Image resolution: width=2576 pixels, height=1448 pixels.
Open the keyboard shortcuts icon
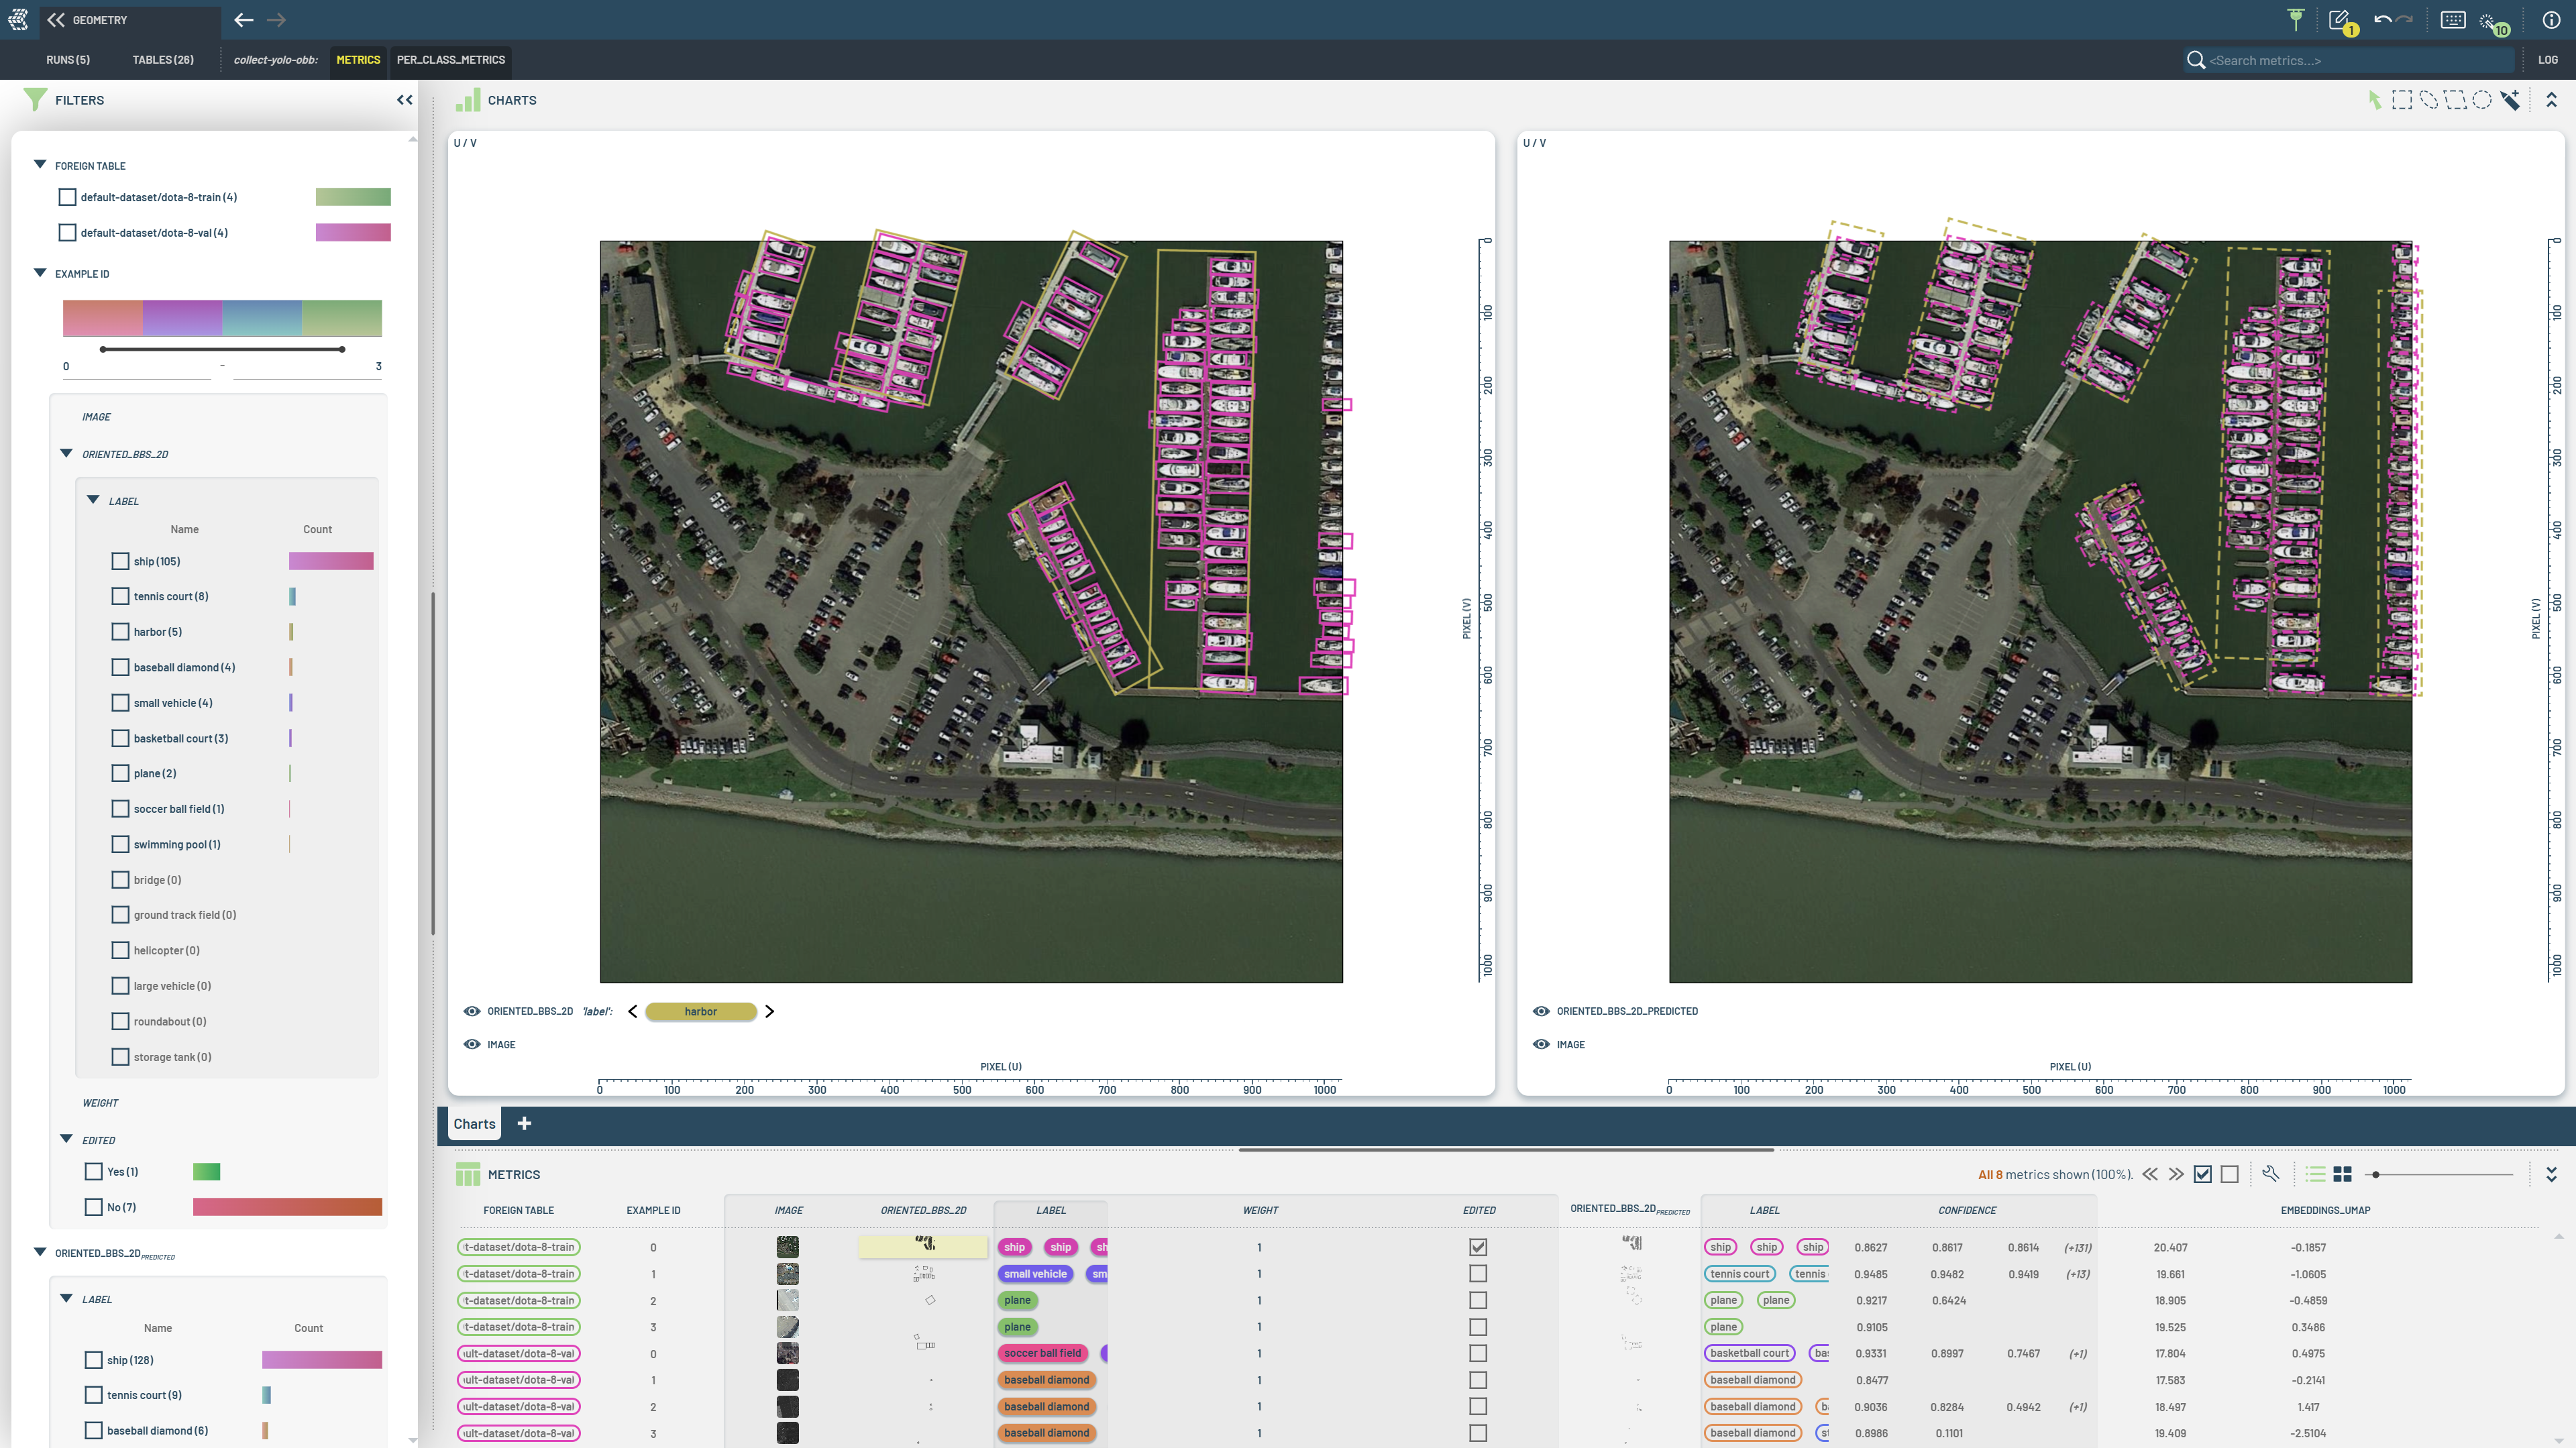click(2453, 20)
